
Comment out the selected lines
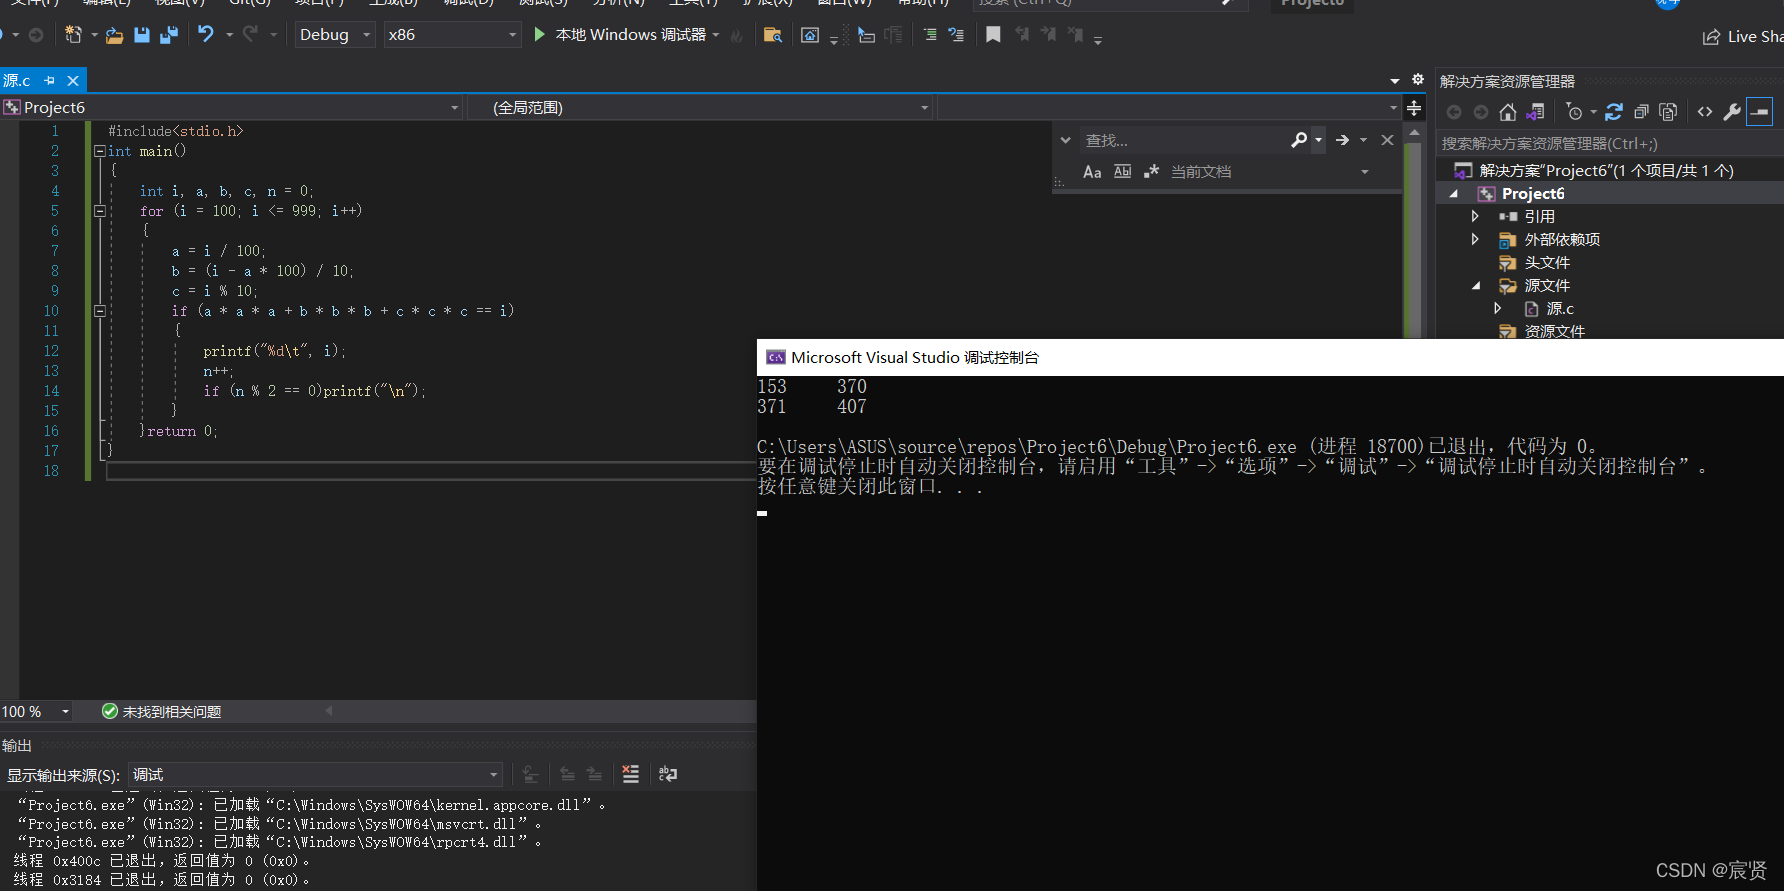pyautogui.click(x=930, y=35)
